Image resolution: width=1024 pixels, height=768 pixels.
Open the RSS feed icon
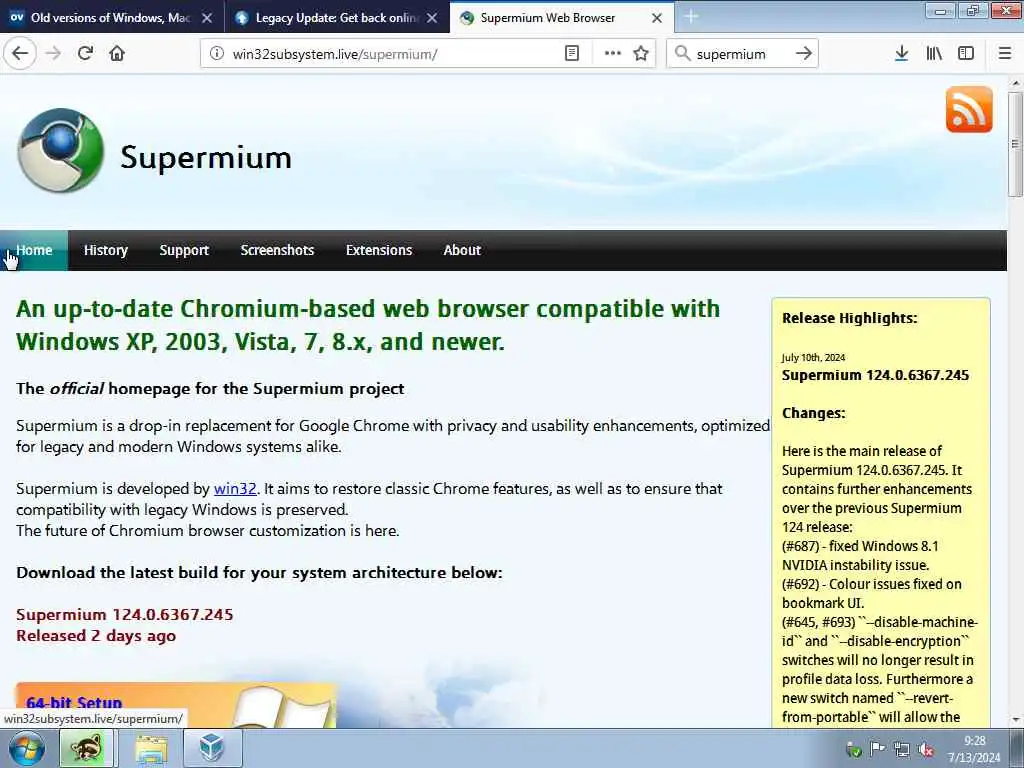pos(969,109)
